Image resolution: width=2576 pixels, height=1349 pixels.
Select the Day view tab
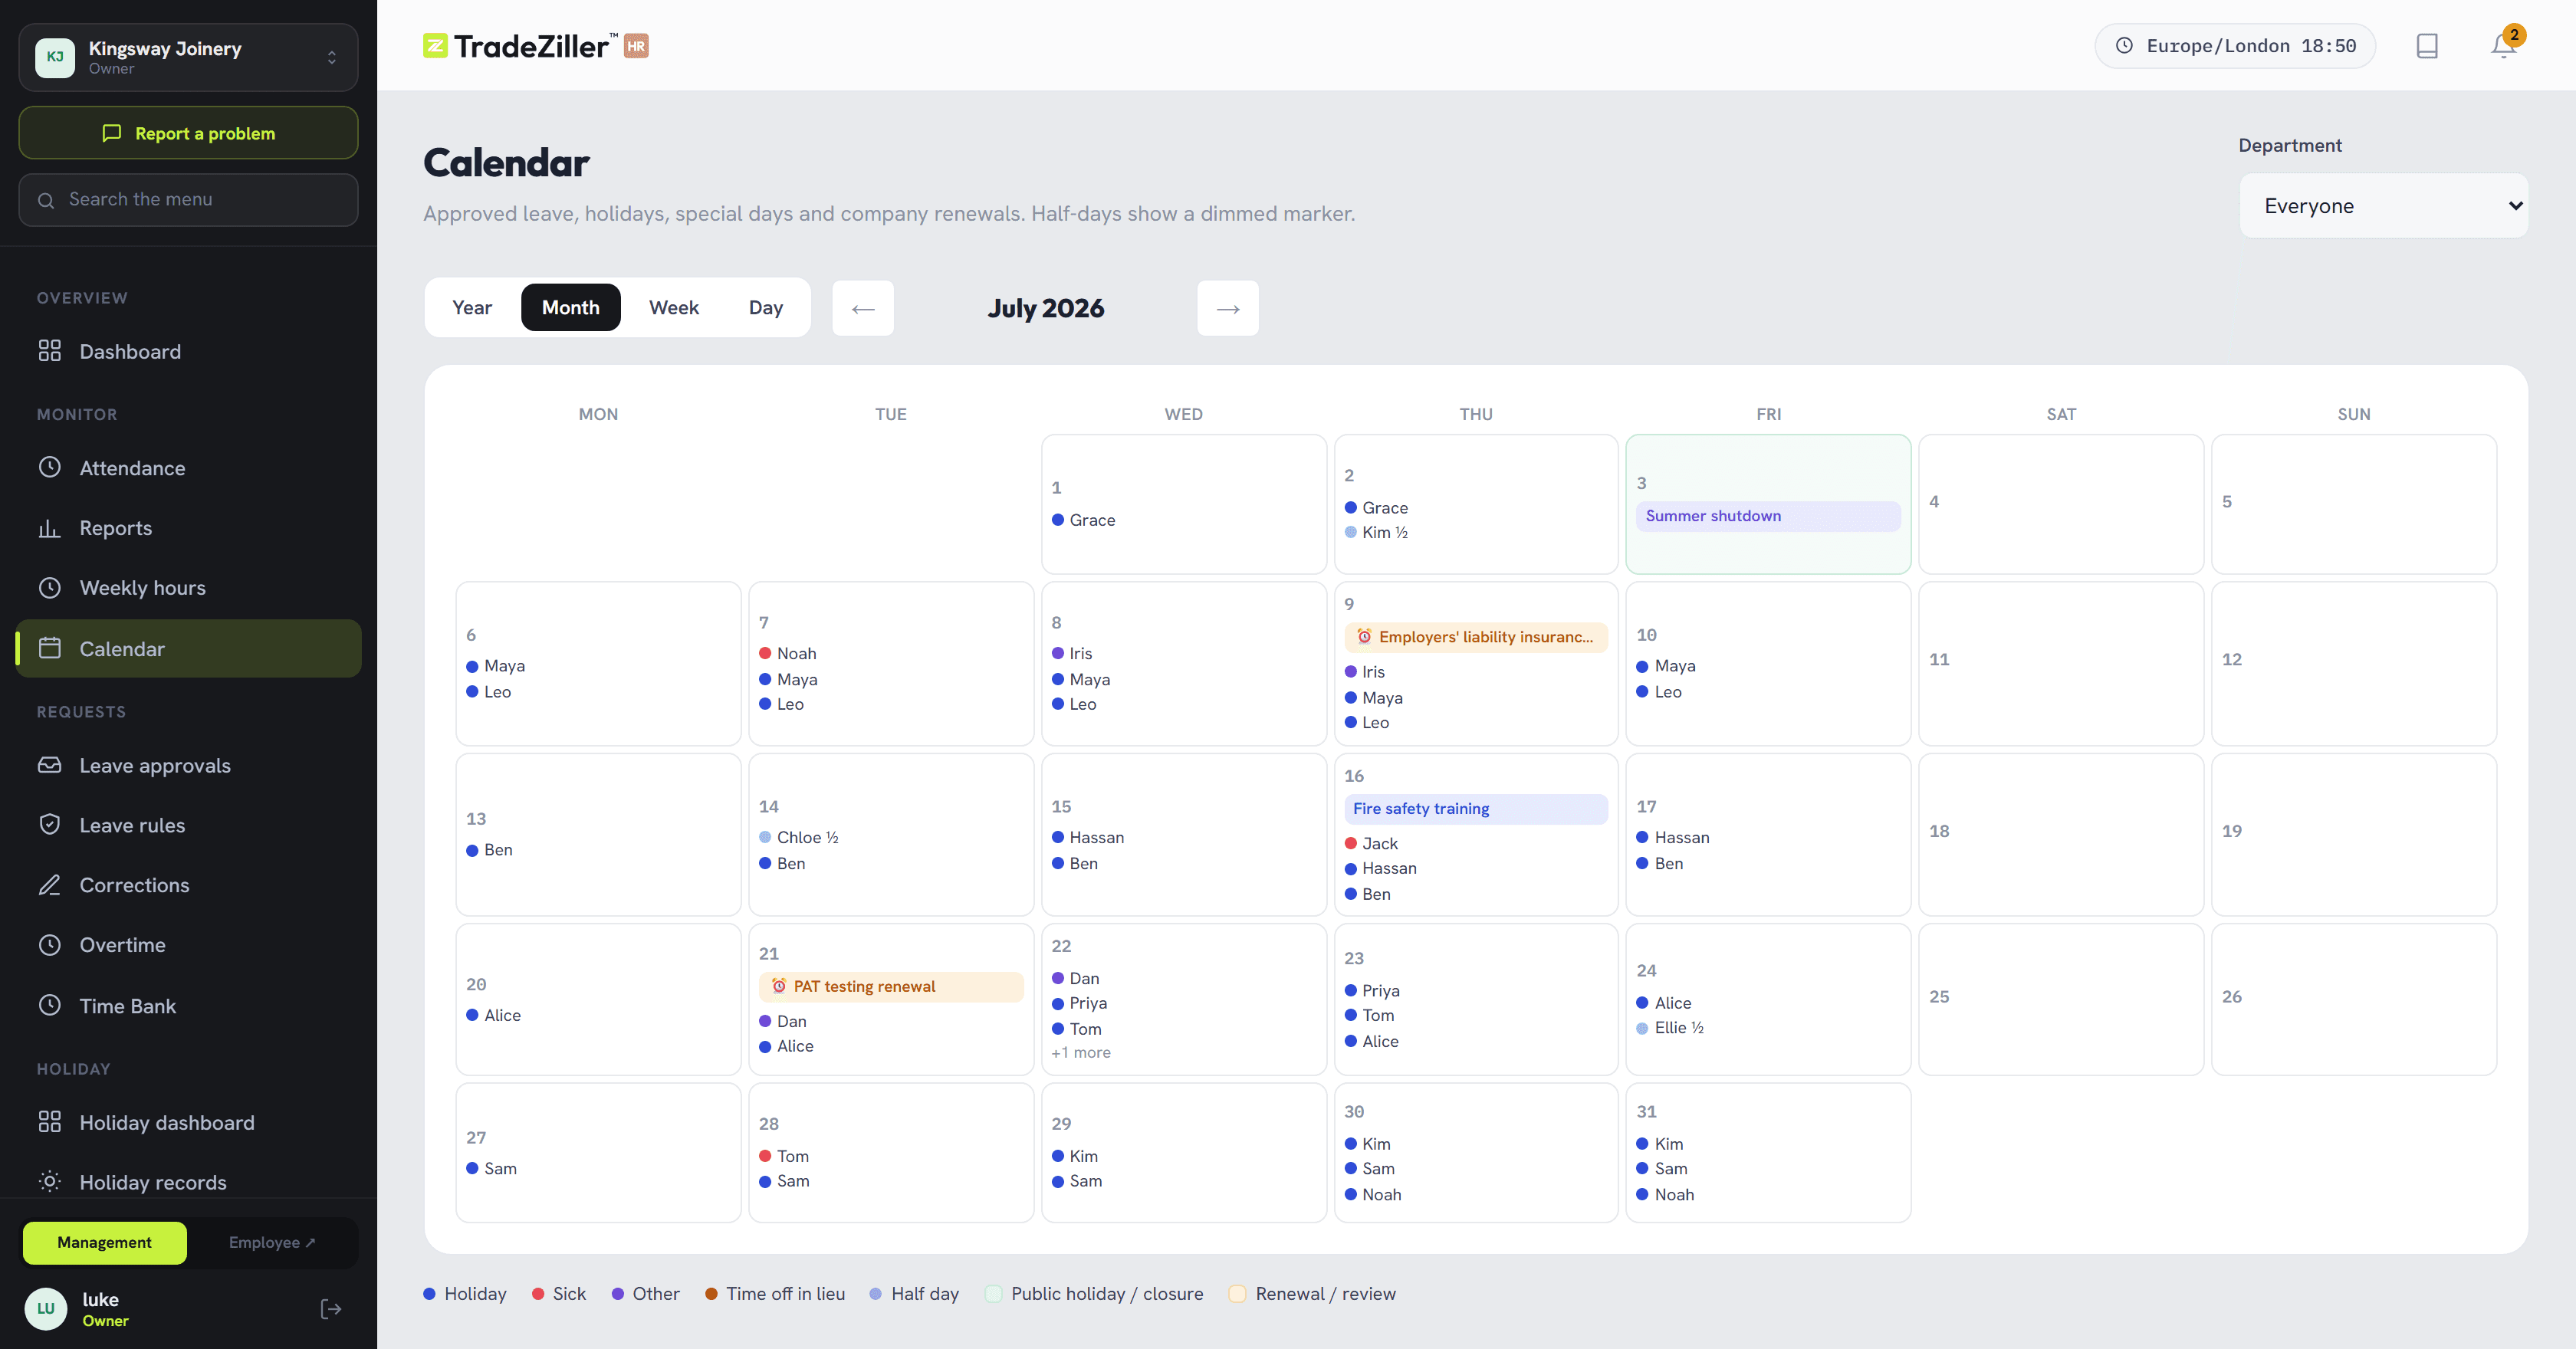coord(766,307)
